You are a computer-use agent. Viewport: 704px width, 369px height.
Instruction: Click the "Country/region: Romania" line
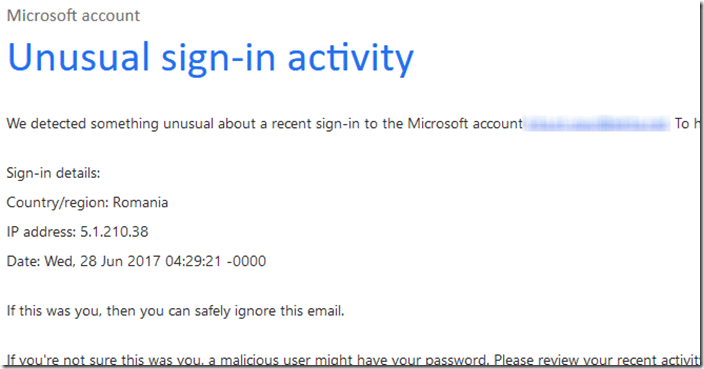(87, 203)
